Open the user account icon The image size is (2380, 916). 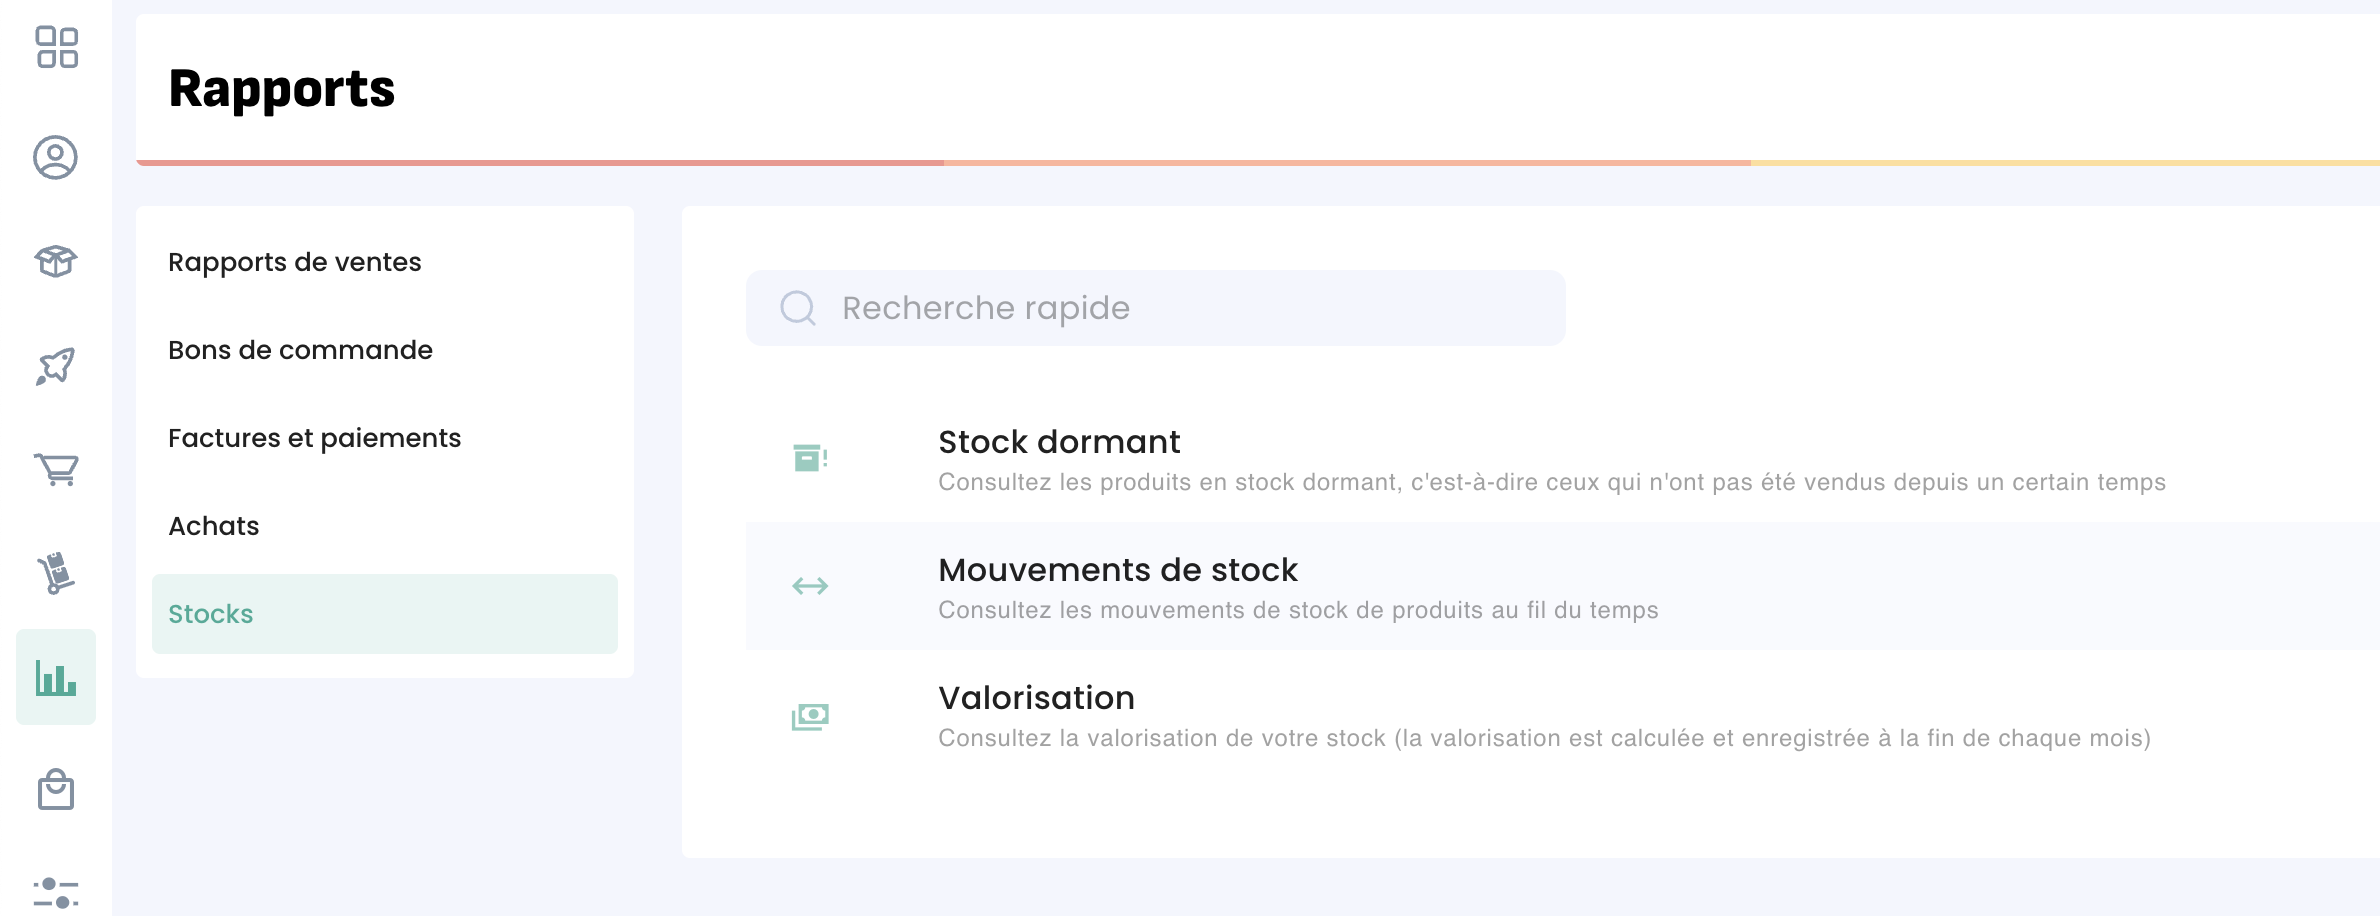point(56,157)
